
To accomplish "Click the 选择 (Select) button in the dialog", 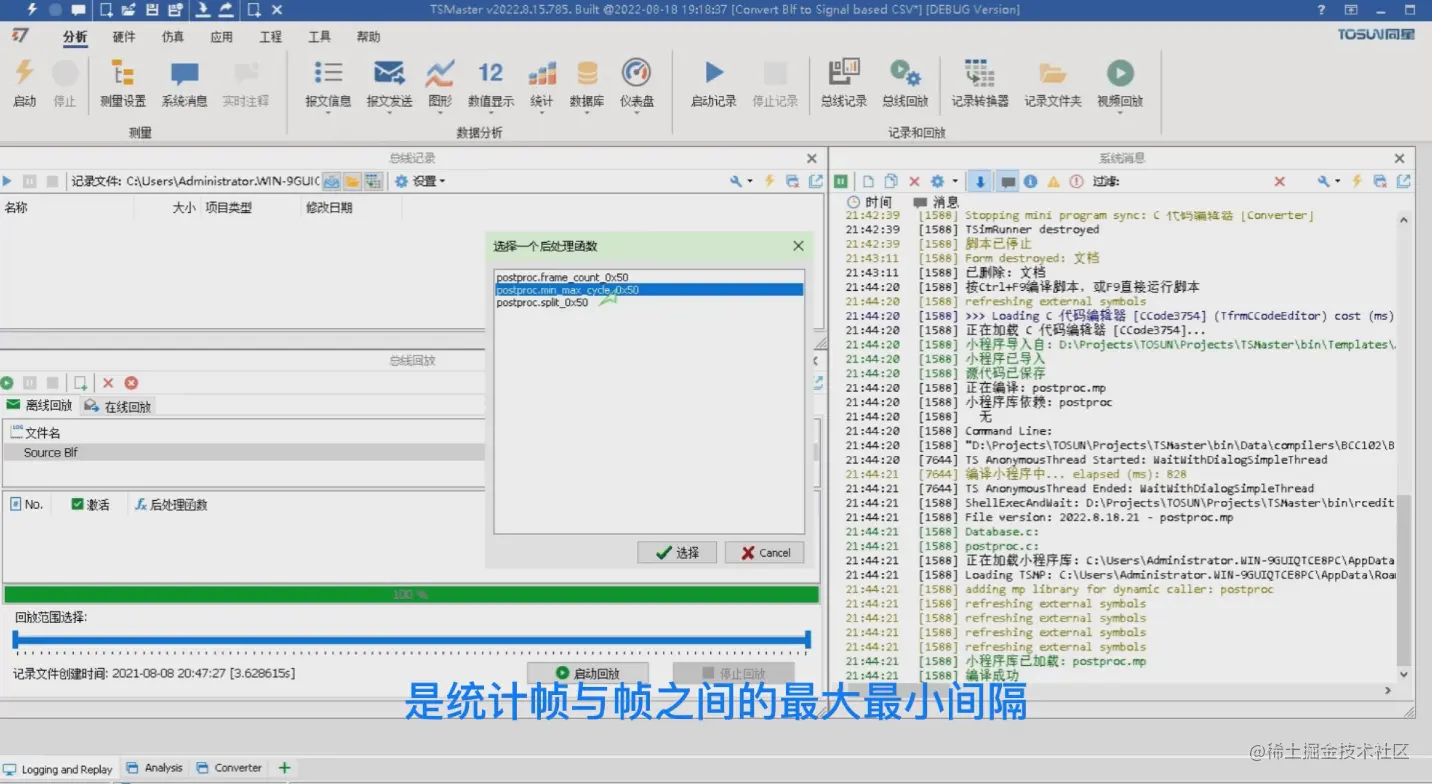I will click(x=677, y=552).
